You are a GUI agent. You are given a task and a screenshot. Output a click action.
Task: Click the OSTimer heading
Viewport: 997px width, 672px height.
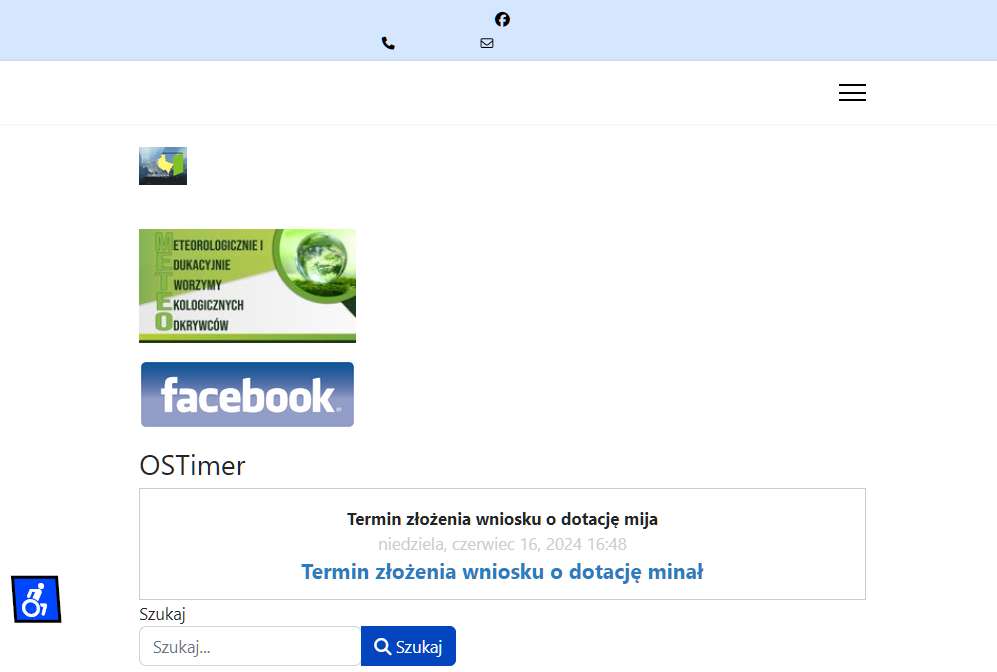(192, 465)
